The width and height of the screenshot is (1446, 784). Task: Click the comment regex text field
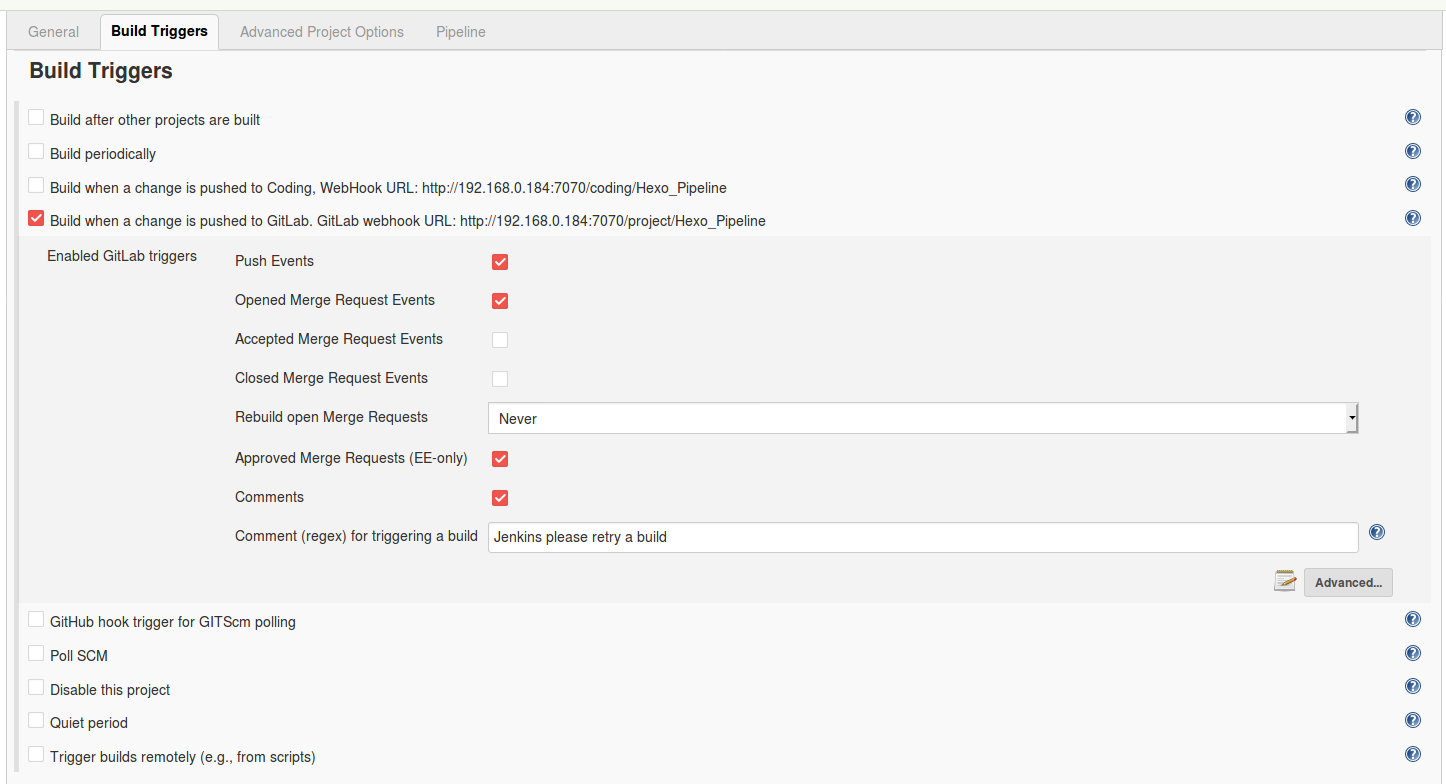click(922, 537)
